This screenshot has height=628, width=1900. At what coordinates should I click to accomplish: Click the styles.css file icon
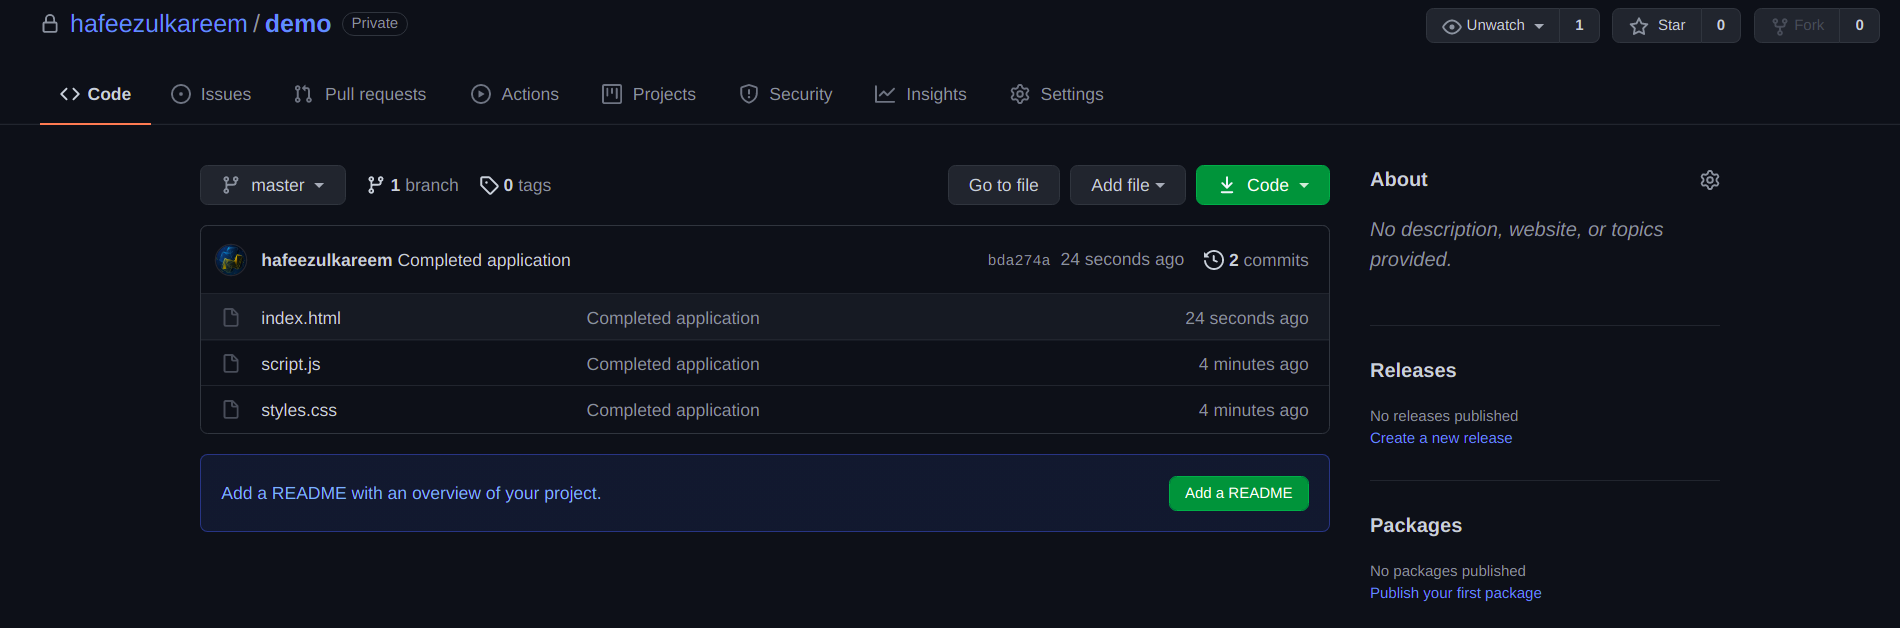point(231,410)
